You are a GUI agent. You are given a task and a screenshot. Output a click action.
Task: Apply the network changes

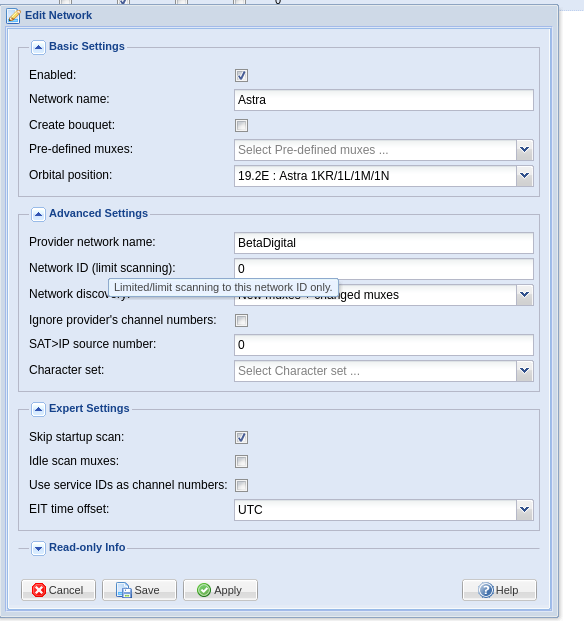point(220,590)
